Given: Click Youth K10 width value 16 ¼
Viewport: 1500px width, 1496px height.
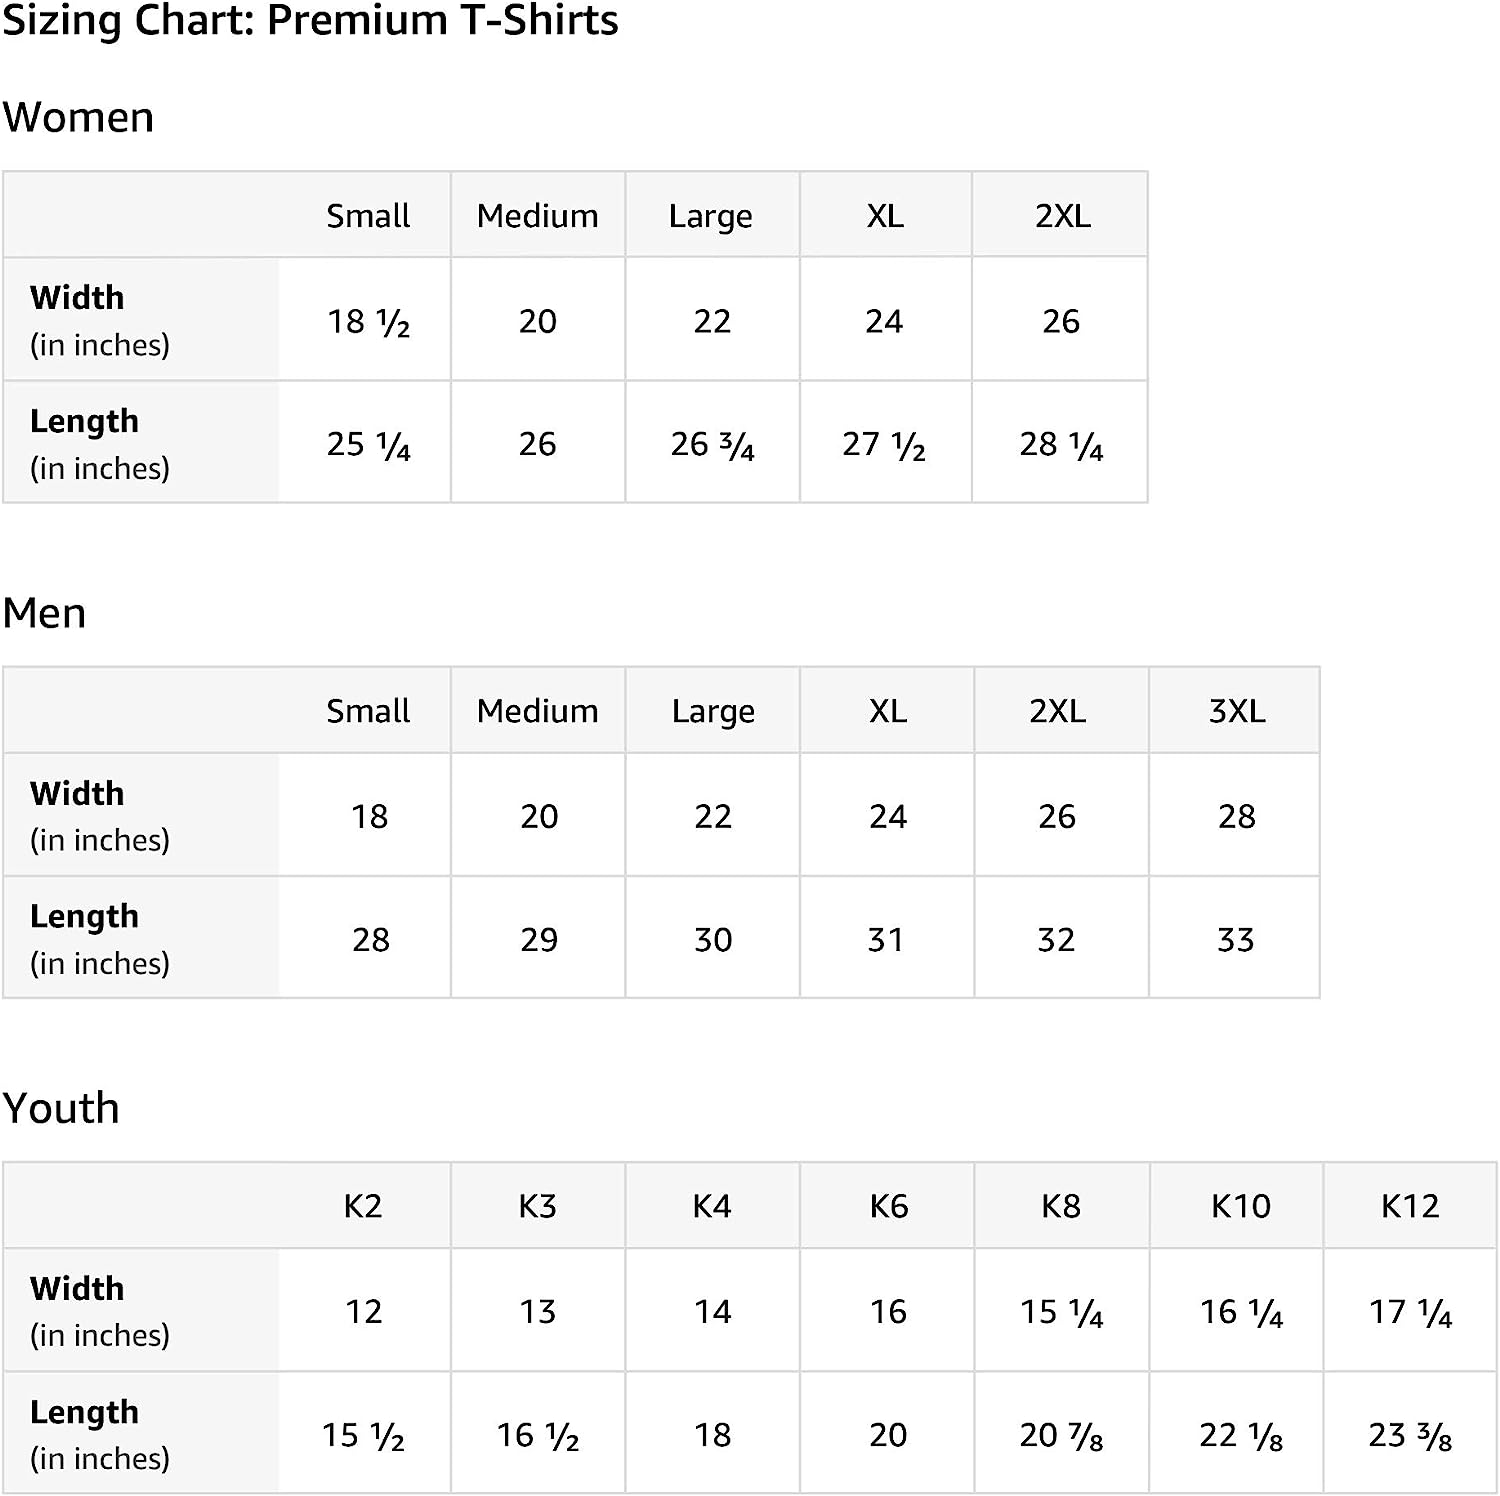Looking at the screenshot, I should click(1241, 1312).
